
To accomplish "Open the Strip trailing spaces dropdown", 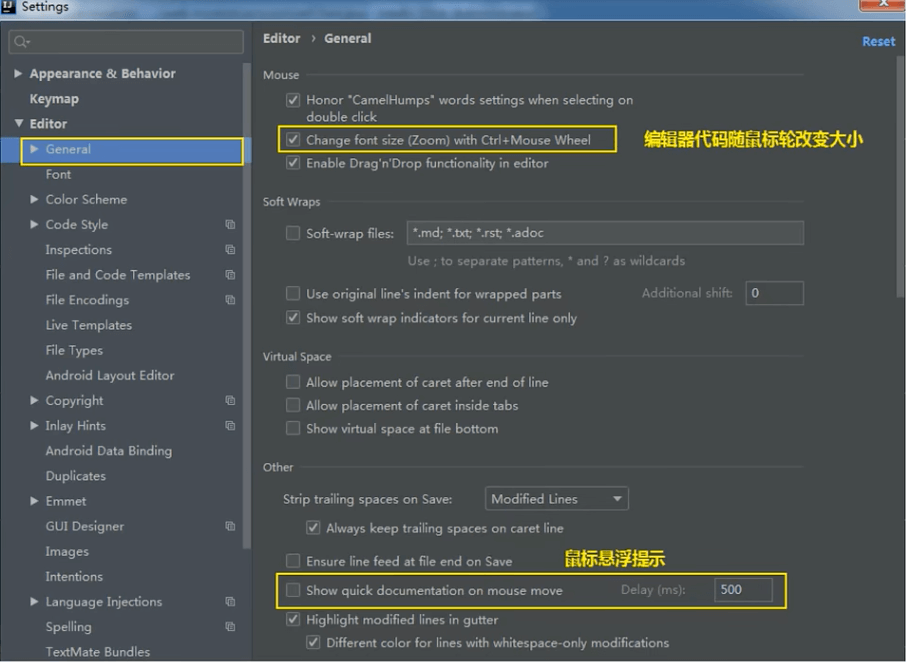I will [557, 498].
